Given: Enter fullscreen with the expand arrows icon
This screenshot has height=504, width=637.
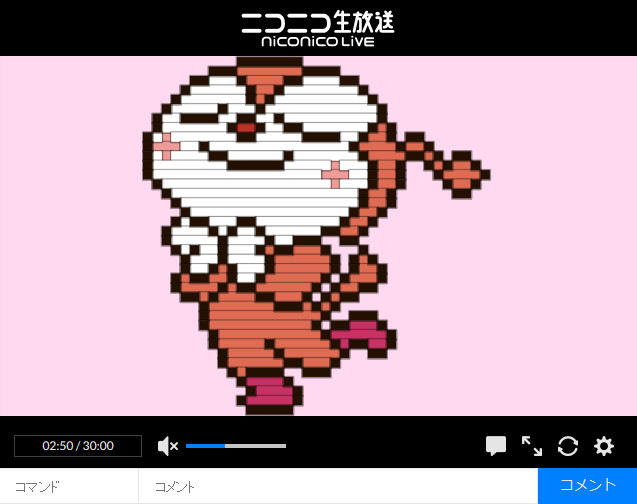Looking at the screenshot, I should tap(532, 446).
